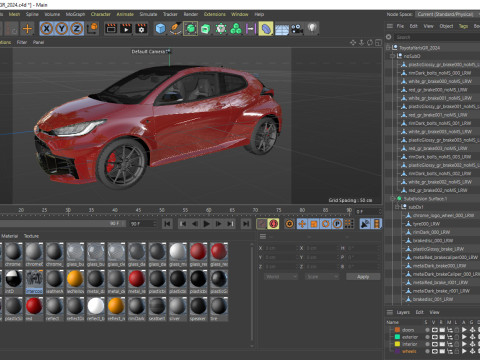Collapse the noSubD group
This screenshot has height=360, width=480.
click(x=393, y=56)
